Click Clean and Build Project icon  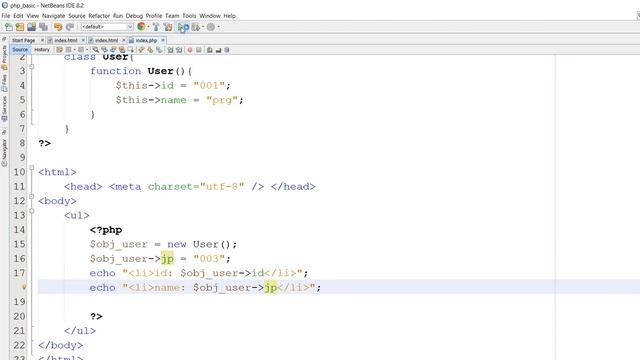tap(168, 27)
